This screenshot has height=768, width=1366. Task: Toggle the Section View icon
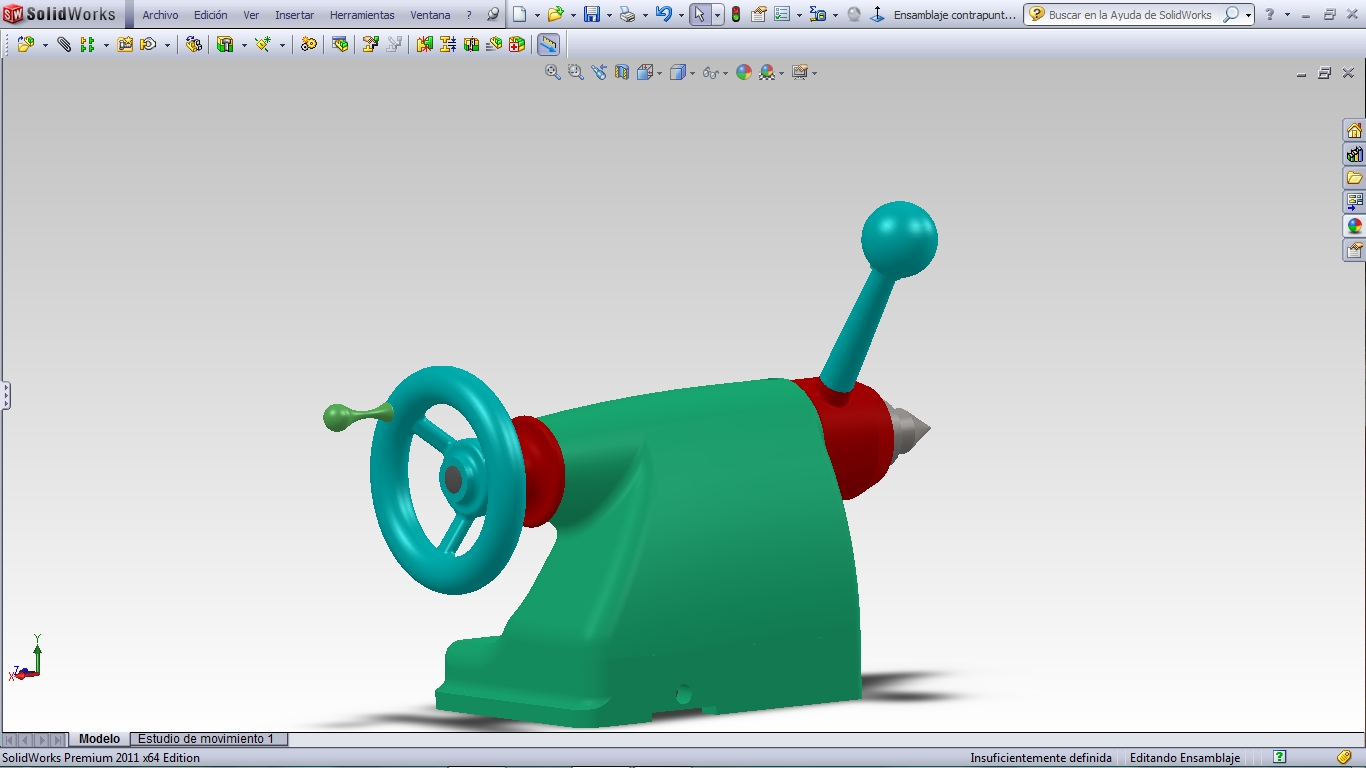coord(622,72)
